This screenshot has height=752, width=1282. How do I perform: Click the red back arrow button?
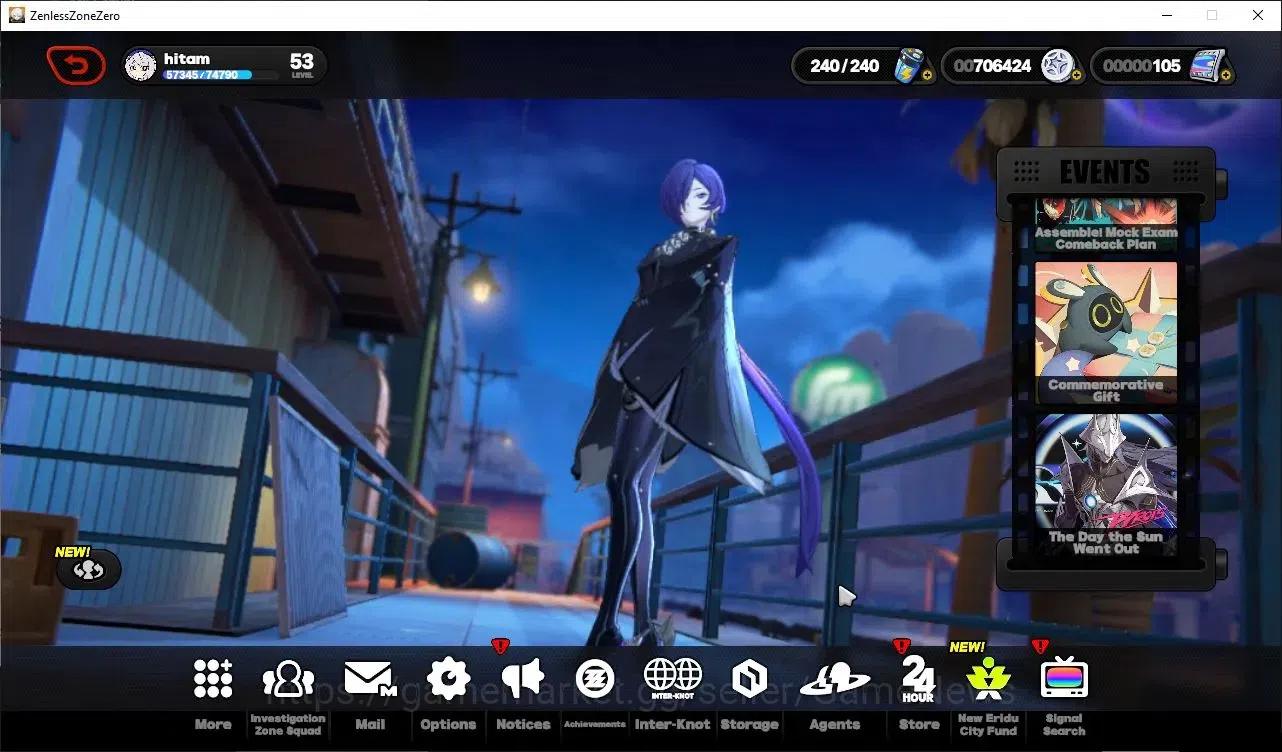coord(76,66)
